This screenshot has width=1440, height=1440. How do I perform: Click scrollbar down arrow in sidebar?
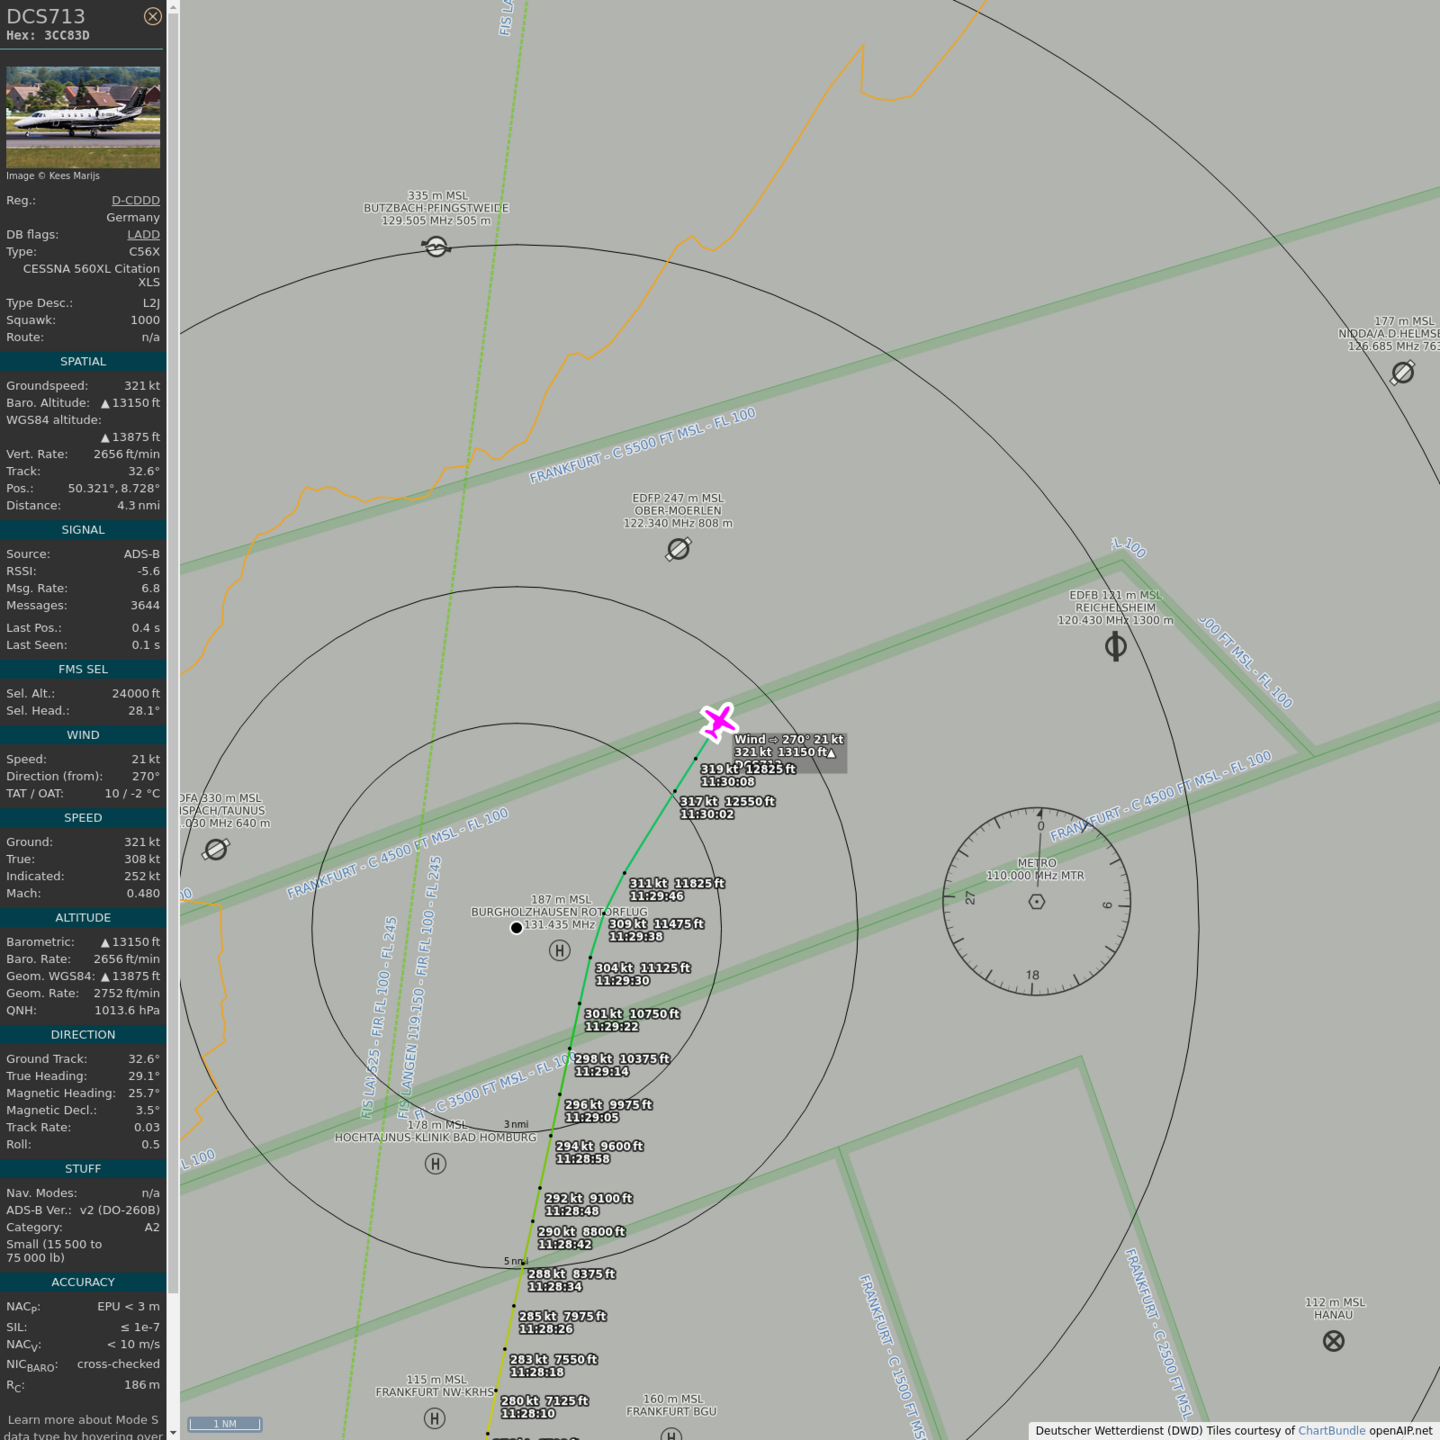173,1432
